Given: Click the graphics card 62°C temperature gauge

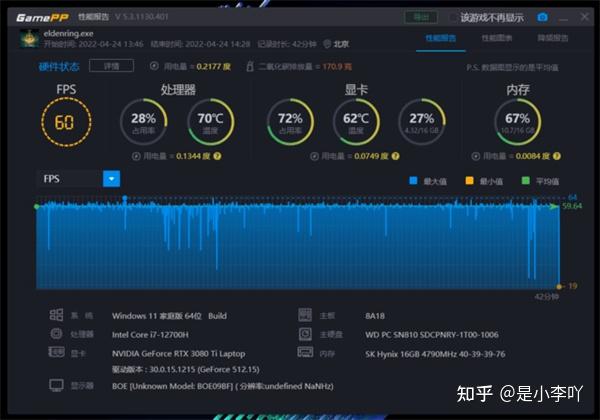Looking at the screenshot, I should coord(356,122).
